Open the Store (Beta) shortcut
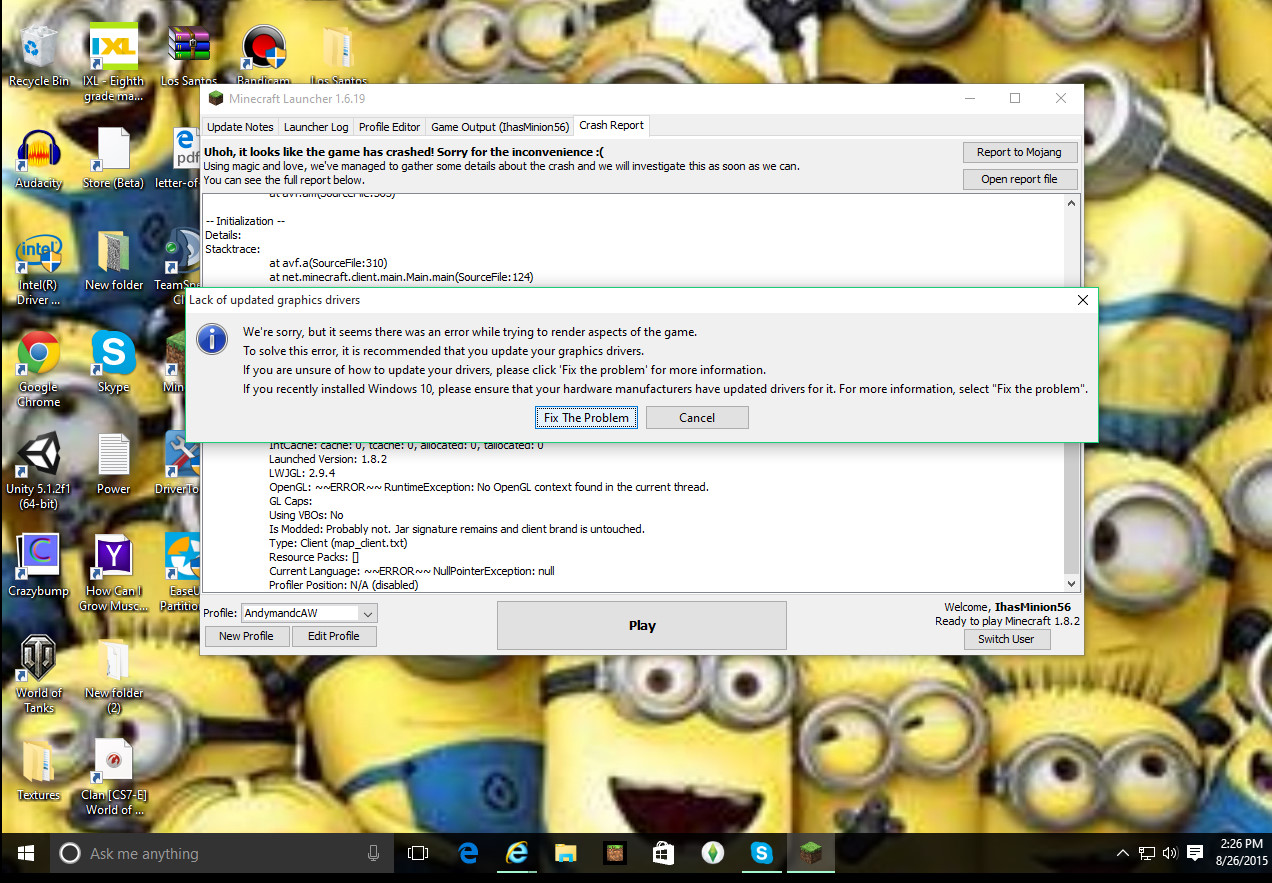 click(113, 158)
